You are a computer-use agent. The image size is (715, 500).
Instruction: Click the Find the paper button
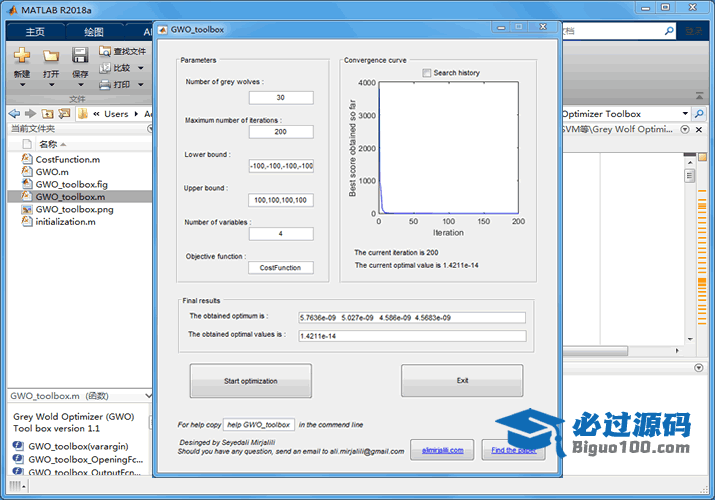click(x=513, y=450)
